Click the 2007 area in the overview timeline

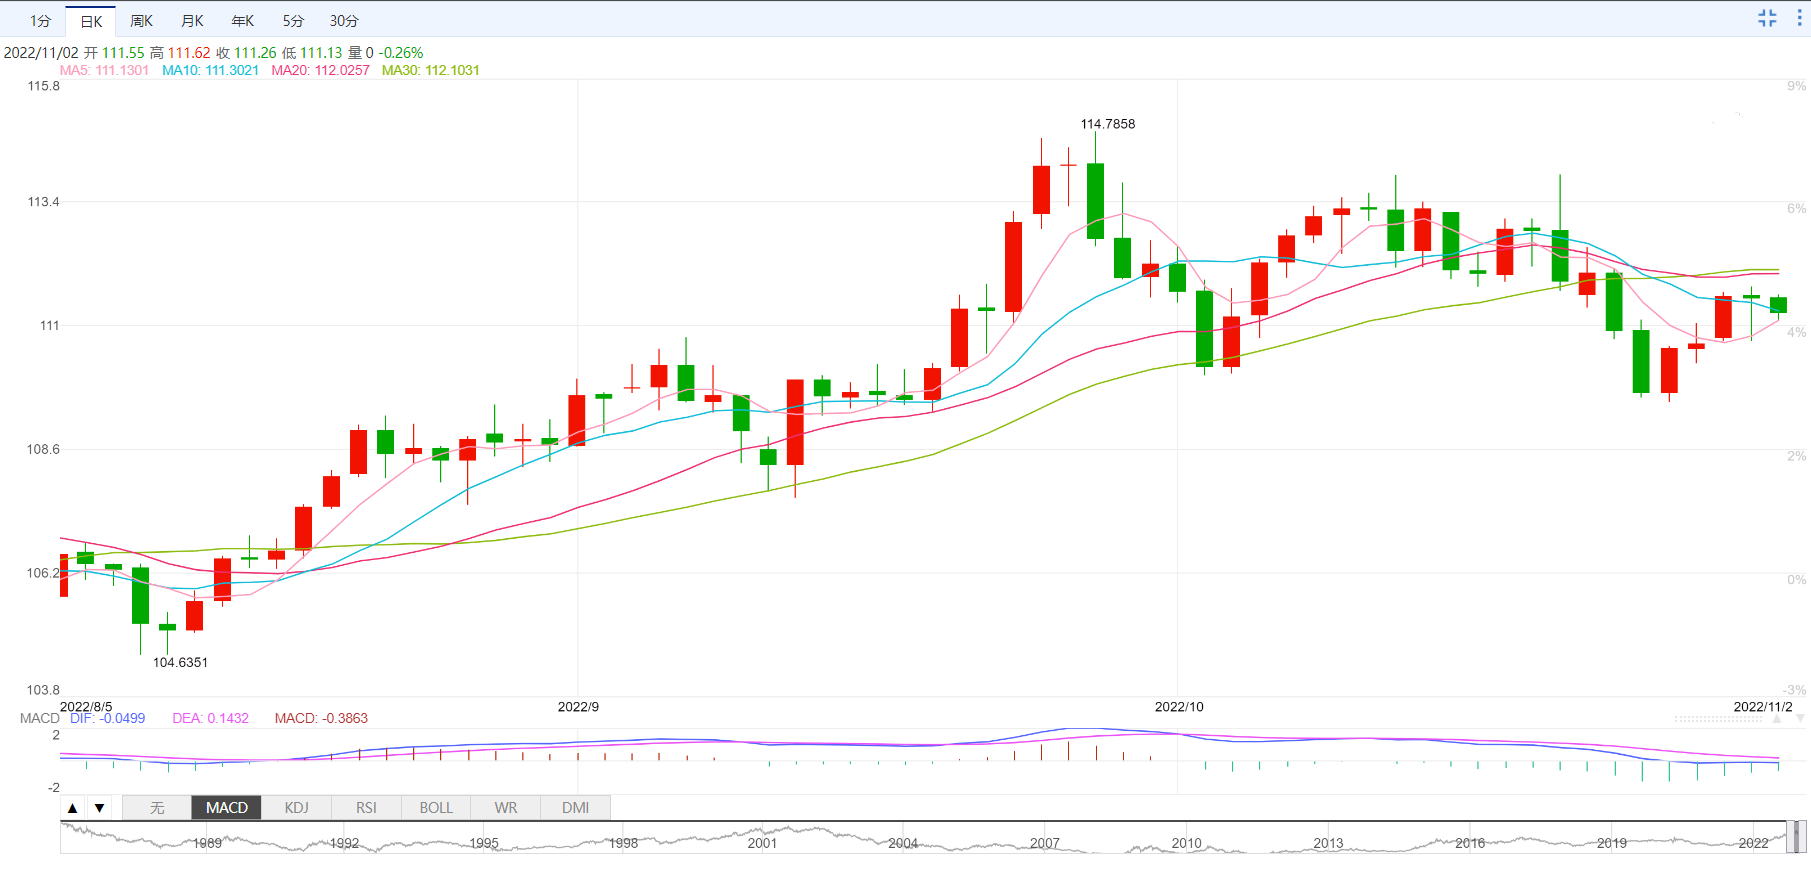point(1045,843)
